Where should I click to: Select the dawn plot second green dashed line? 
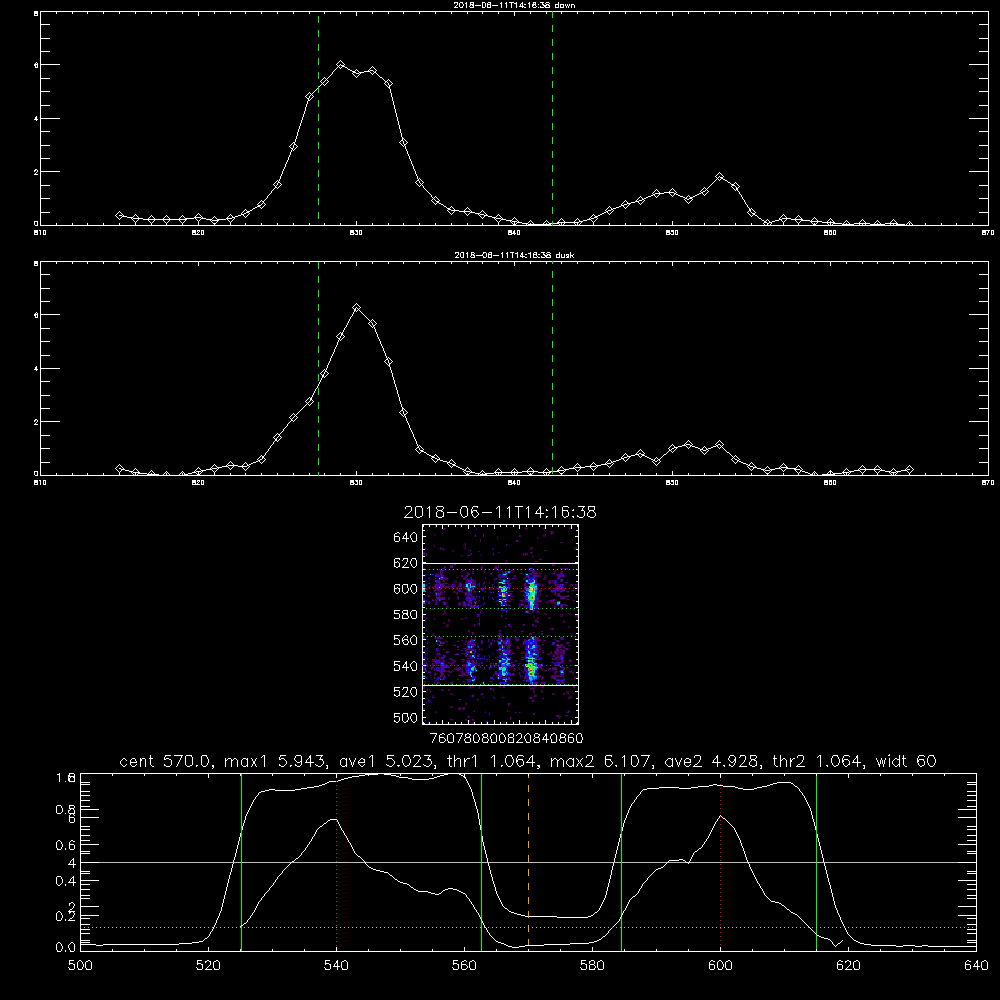click(x=552, y=118)
